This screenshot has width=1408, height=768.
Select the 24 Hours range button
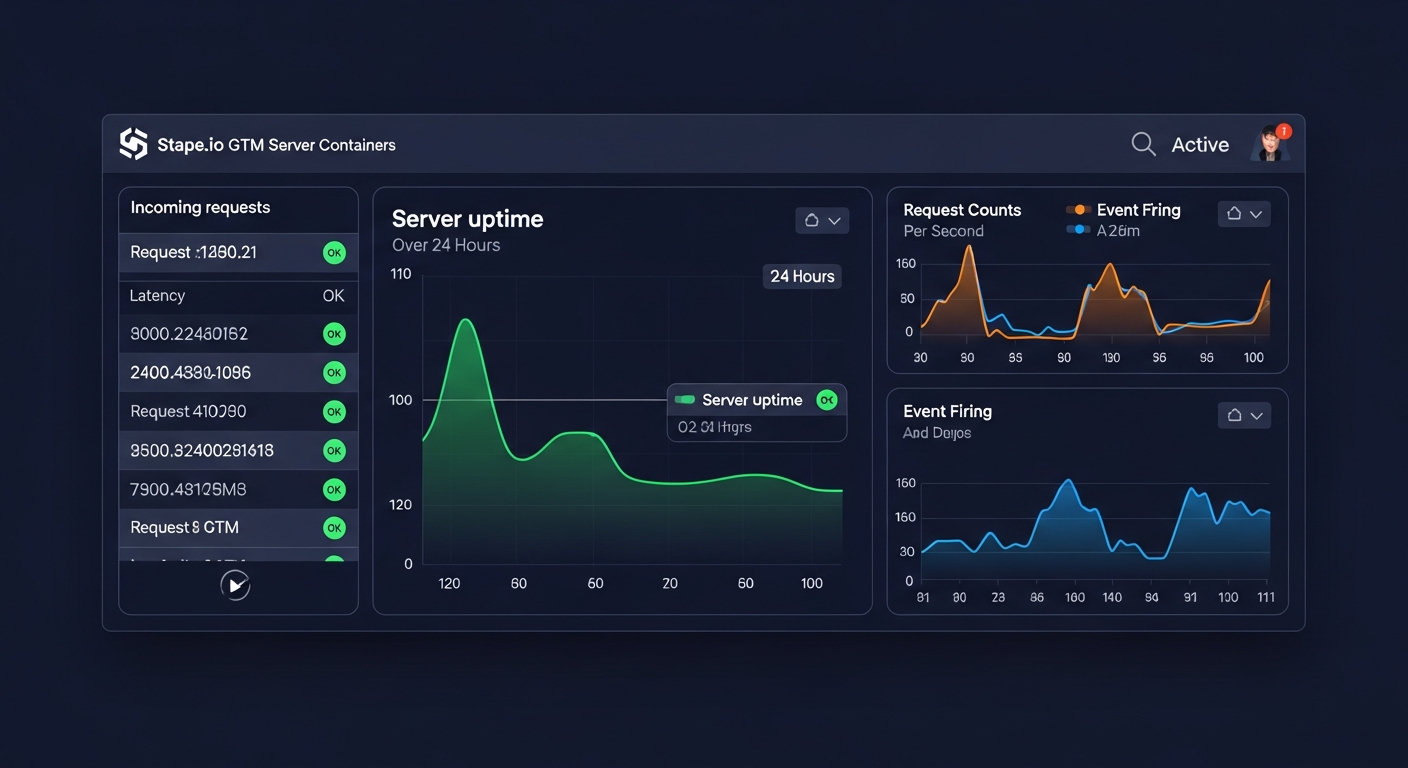point(802,276)
